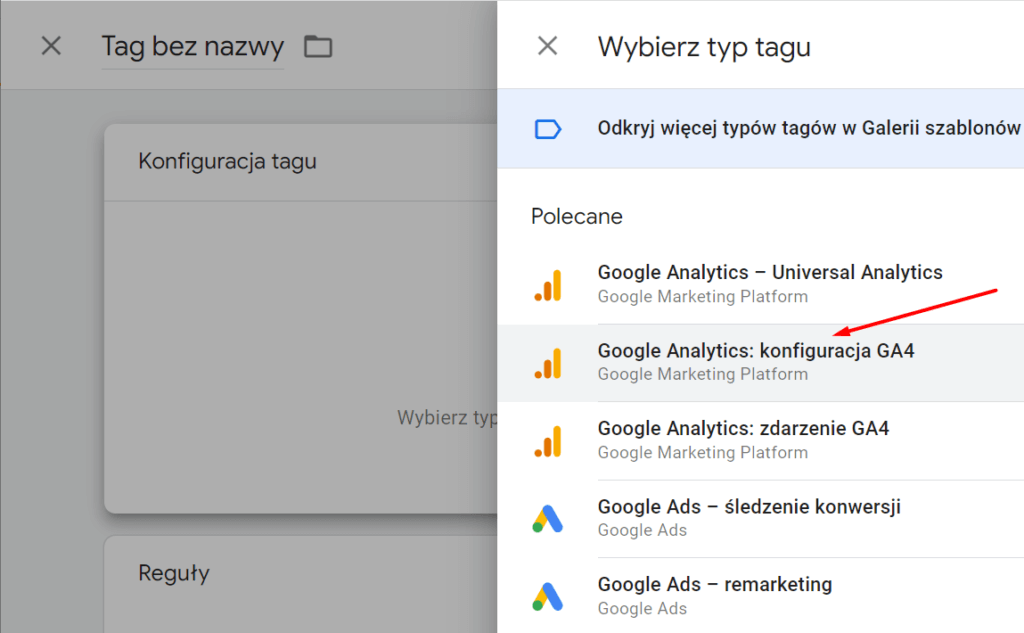Image resolution: width=1024 pixels, height=633 pixels.
Task: Click the 'Polecane' section heading
Action: click(577, 216)
